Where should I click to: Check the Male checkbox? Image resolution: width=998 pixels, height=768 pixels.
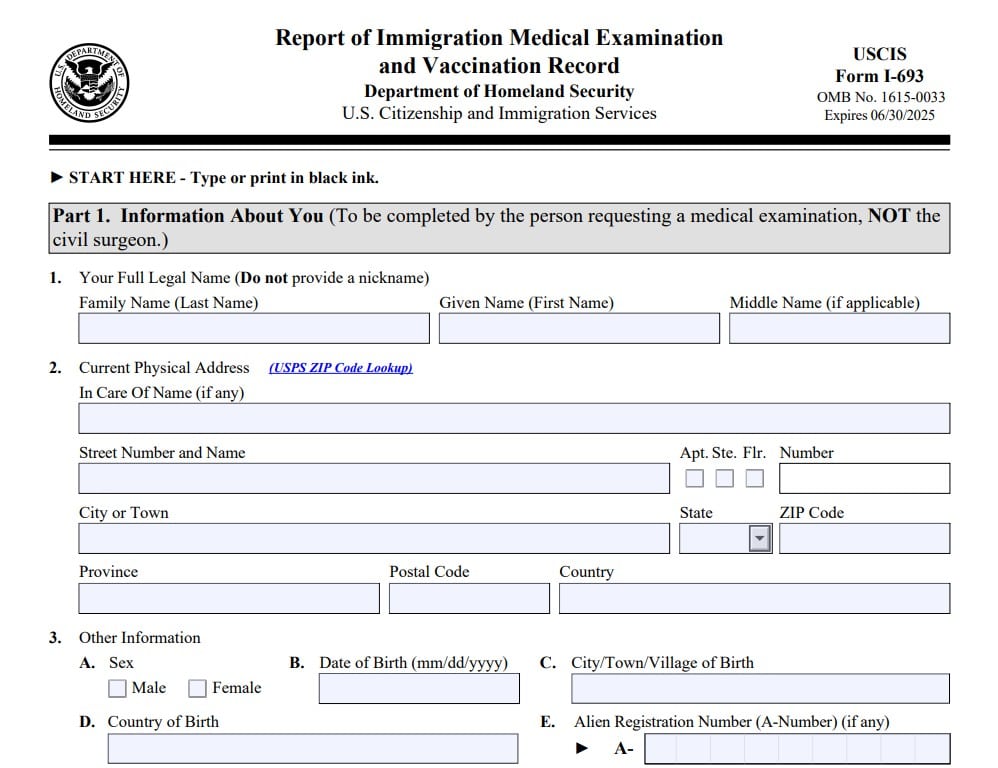click(117, 688)
